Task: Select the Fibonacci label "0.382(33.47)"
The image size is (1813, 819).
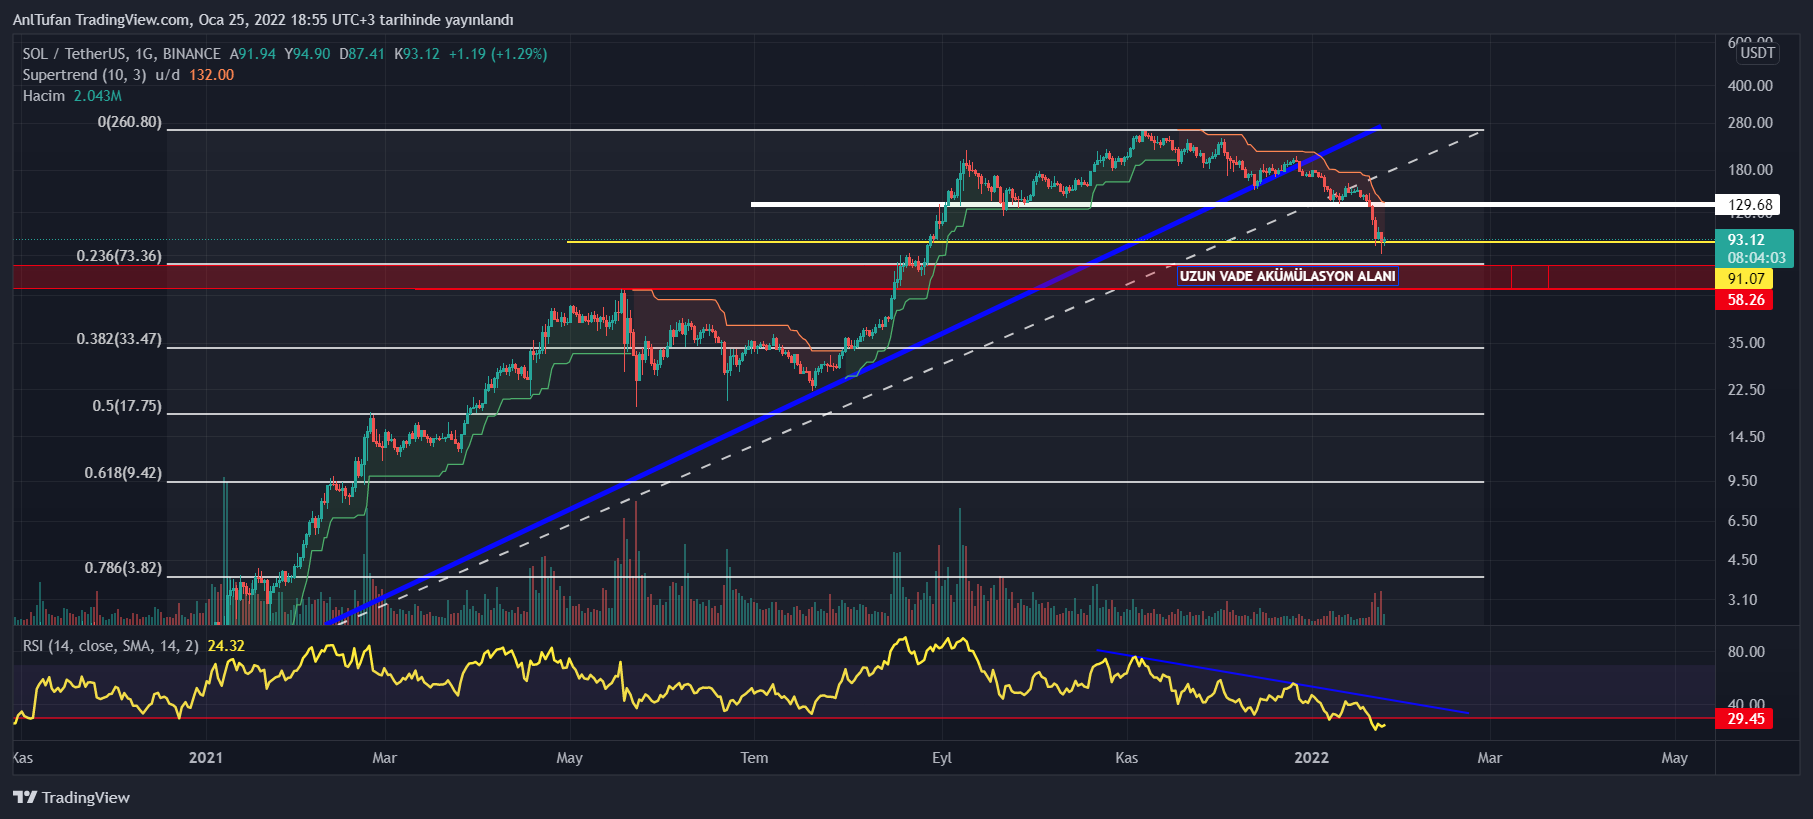Action: pyautogui.click(x=119, y=339)
